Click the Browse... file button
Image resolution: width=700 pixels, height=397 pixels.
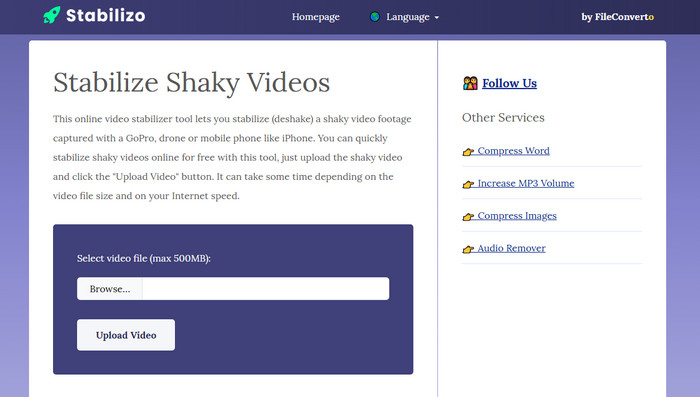click(x=110, y=289)
